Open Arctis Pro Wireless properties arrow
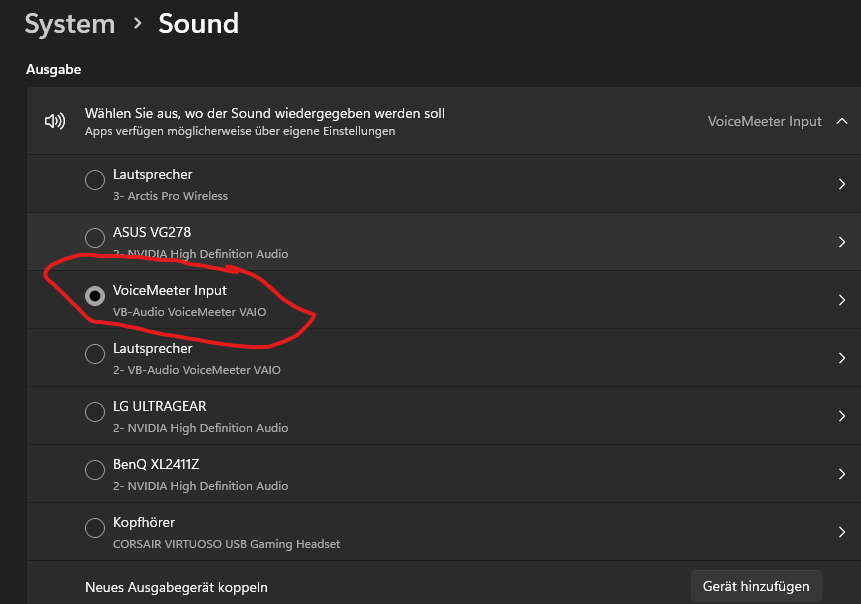861x604 pixels. [841, 184]
